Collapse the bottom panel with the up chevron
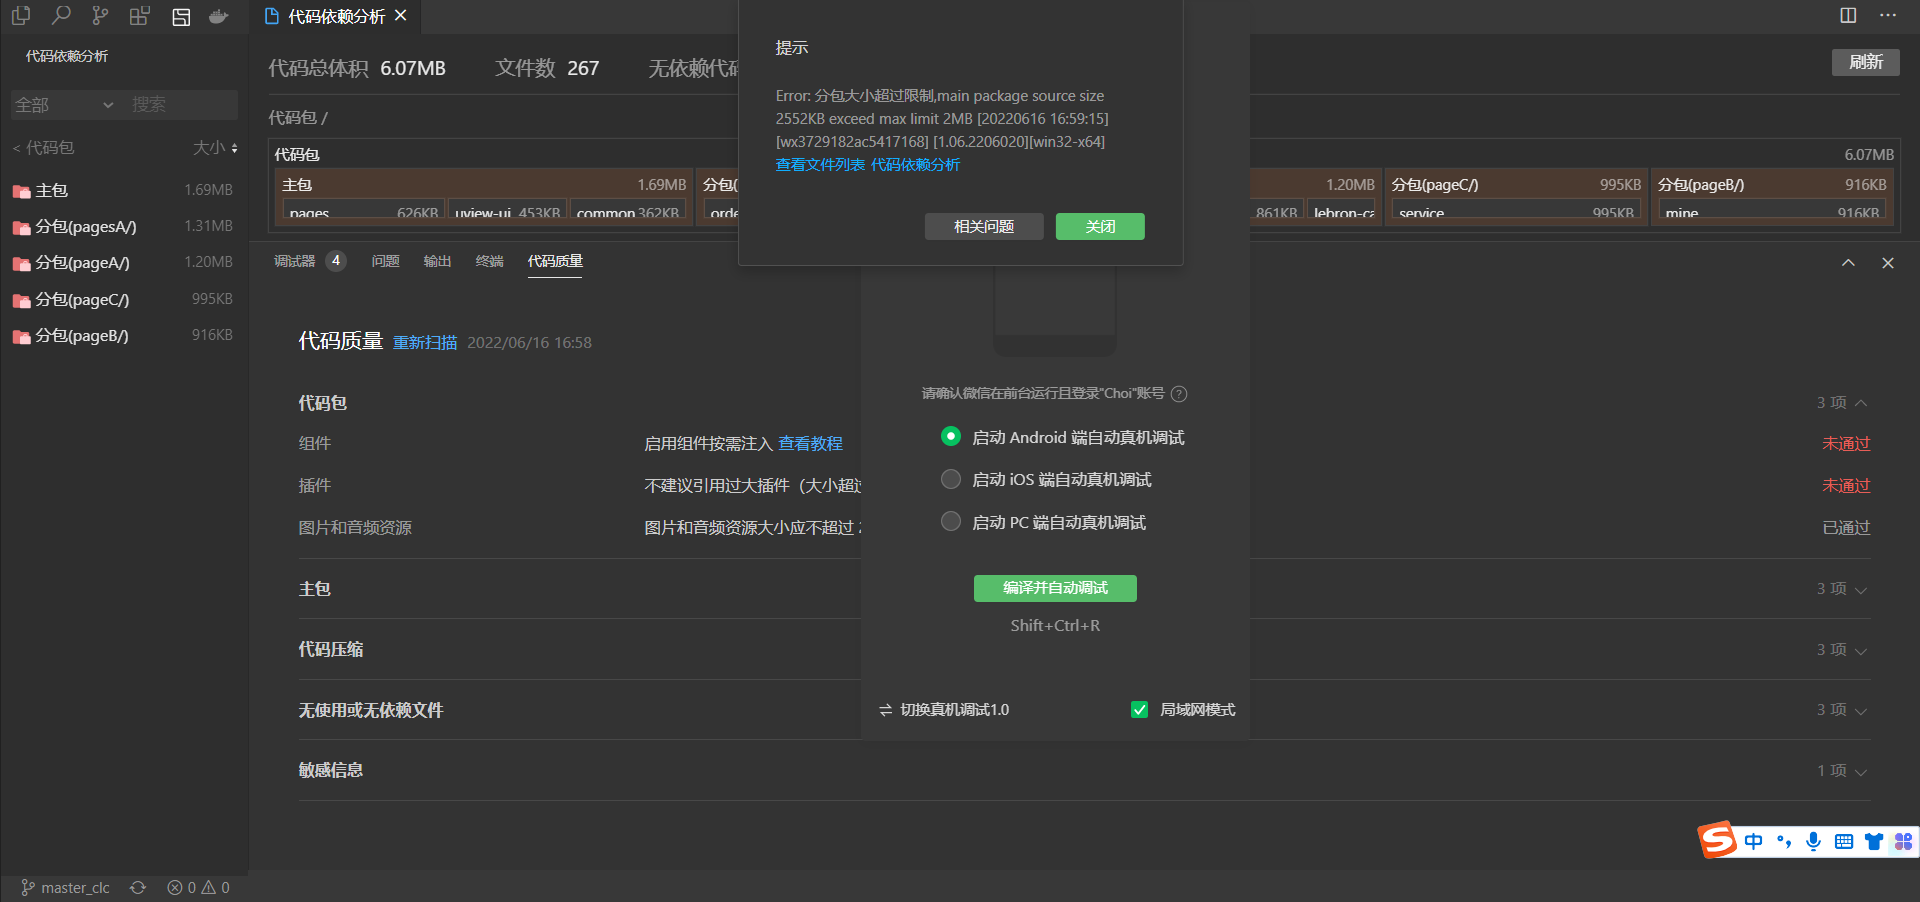Screen dimensions: 1920x902 pyautogui.click(x=1848, y=263)
